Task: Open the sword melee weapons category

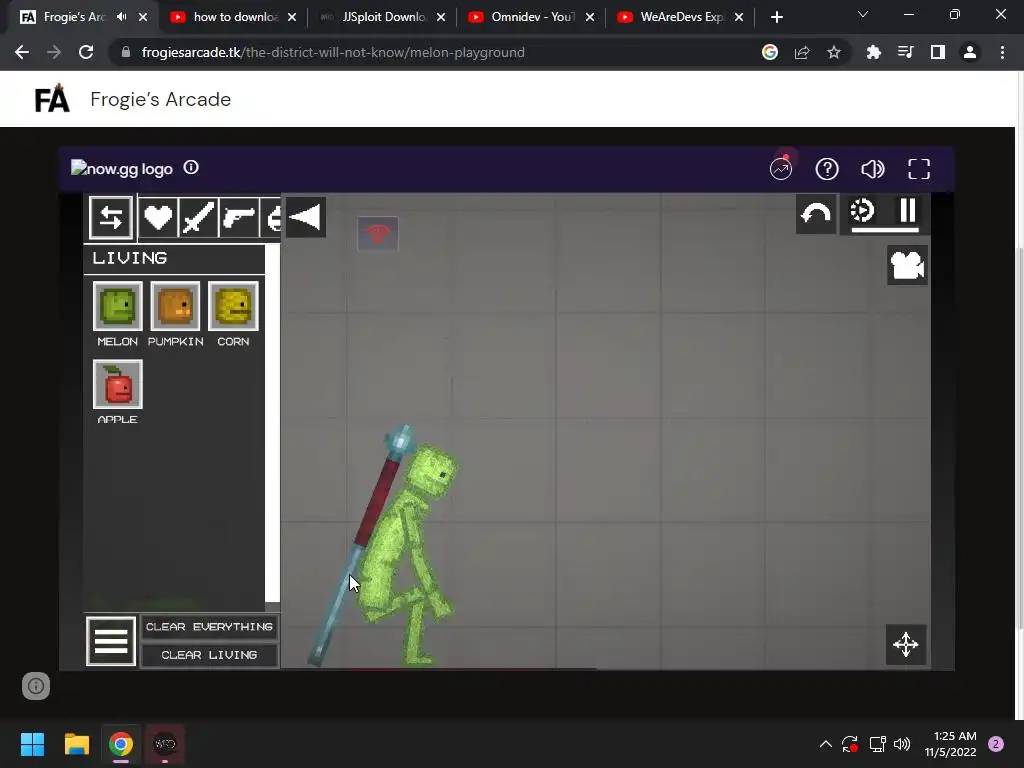Action: 198,217
